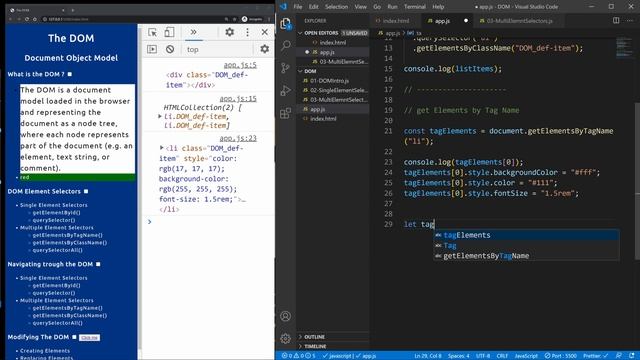
Task: Open the DevTools settings gear
Action: [x=229, y=32]
